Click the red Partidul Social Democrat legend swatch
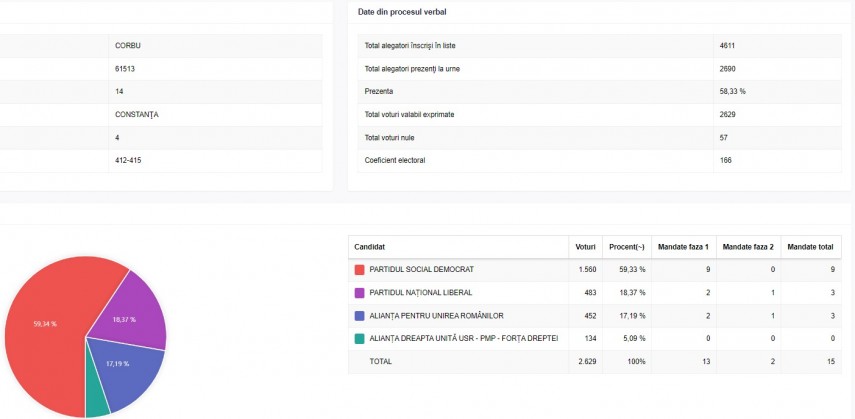 (x=360, y=270)
